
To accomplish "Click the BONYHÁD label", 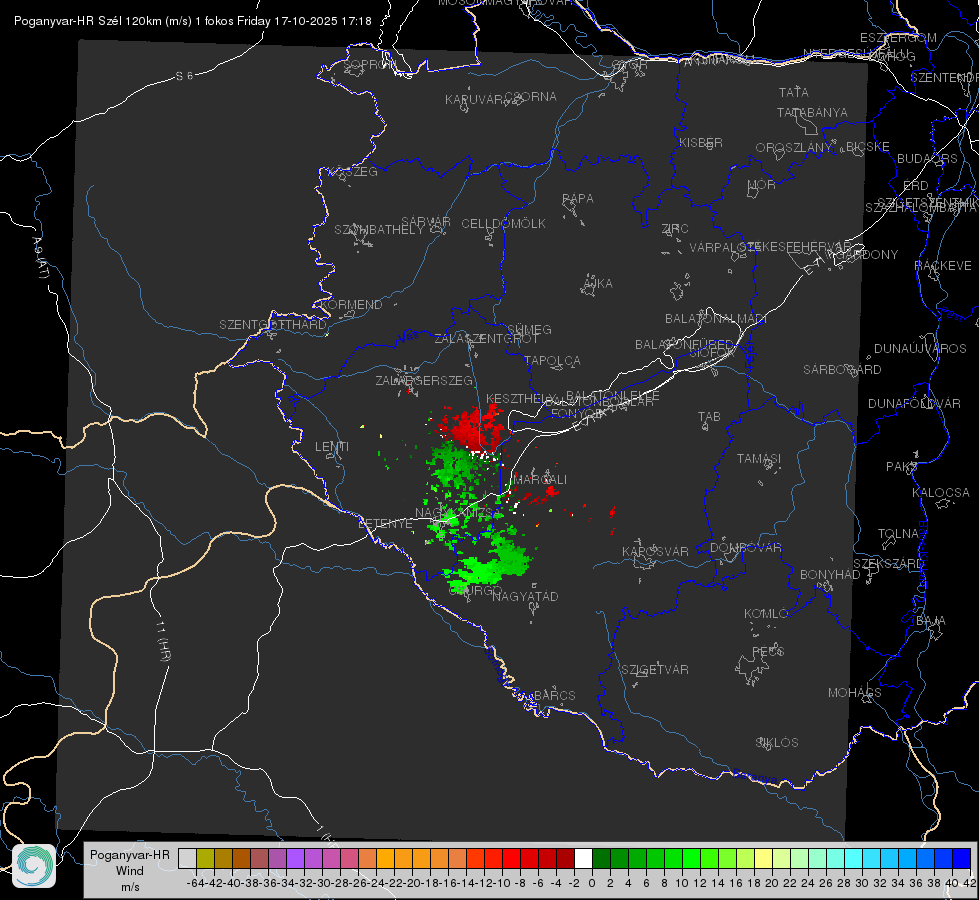I will tap(830, 575).
